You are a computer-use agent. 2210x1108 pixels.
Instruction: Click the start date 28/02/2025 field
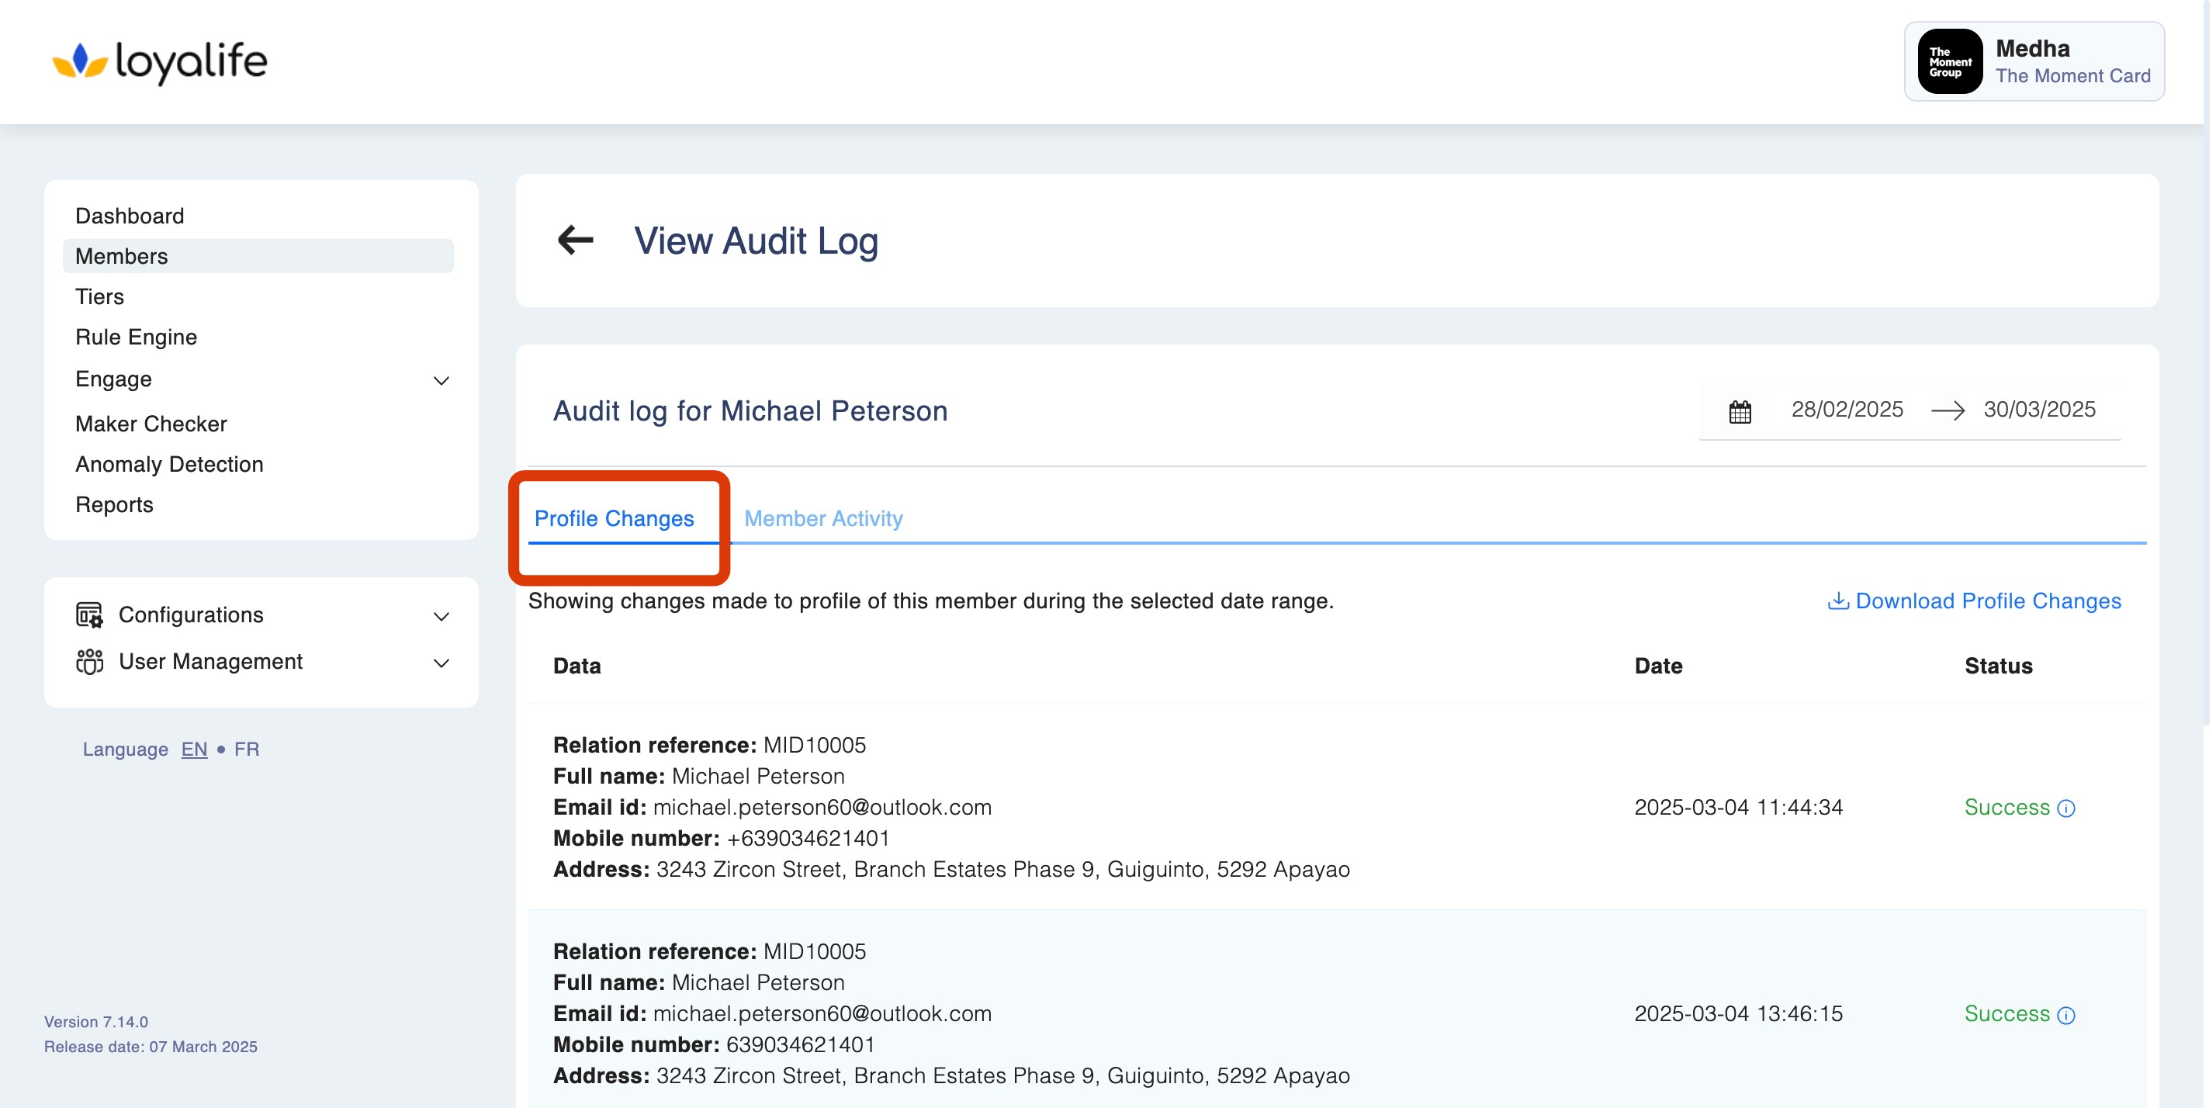tap(1847, 409)
